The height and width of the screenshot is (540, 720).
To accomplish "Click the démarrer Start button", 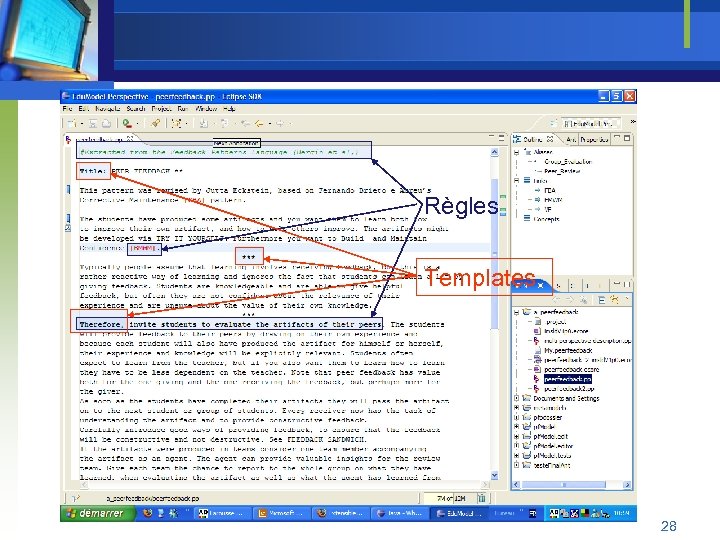I will click(97, 513).
